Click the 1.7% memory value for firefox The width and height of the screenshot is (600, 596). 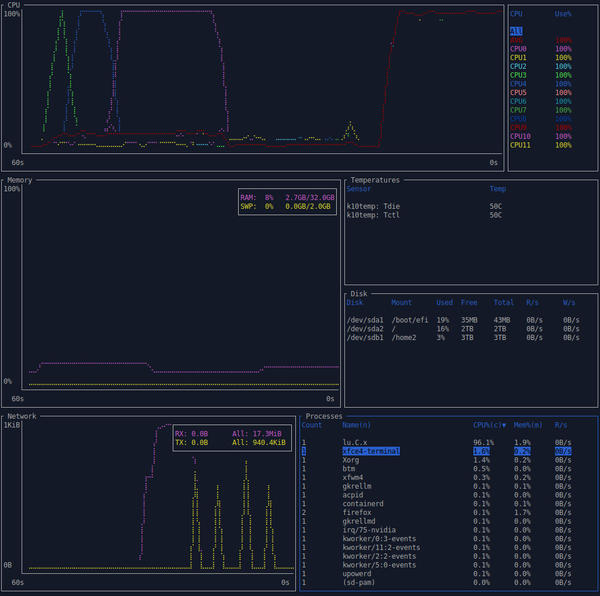pyautogui.click(x=522, y=513)
